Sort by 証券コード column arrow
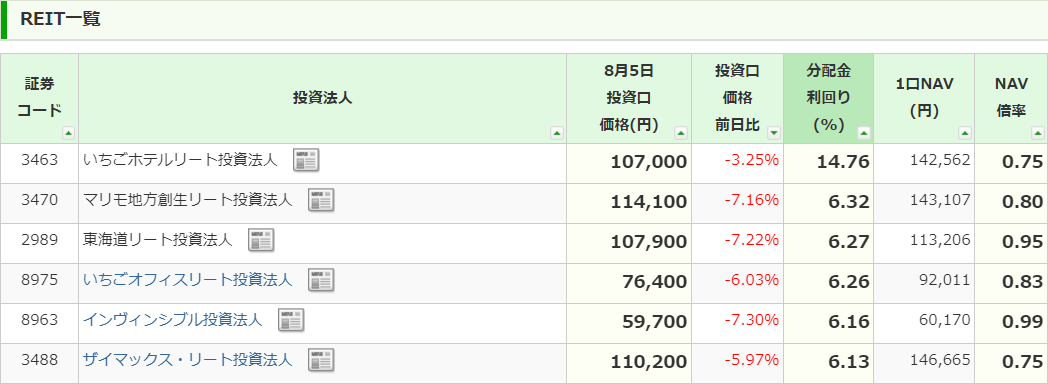 coord(68,133)
